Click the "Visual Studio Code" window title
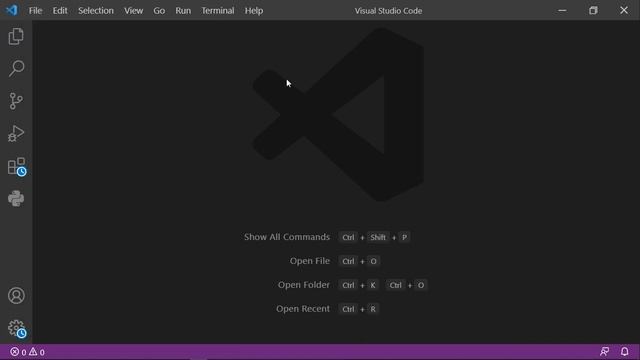 (388, 11)
